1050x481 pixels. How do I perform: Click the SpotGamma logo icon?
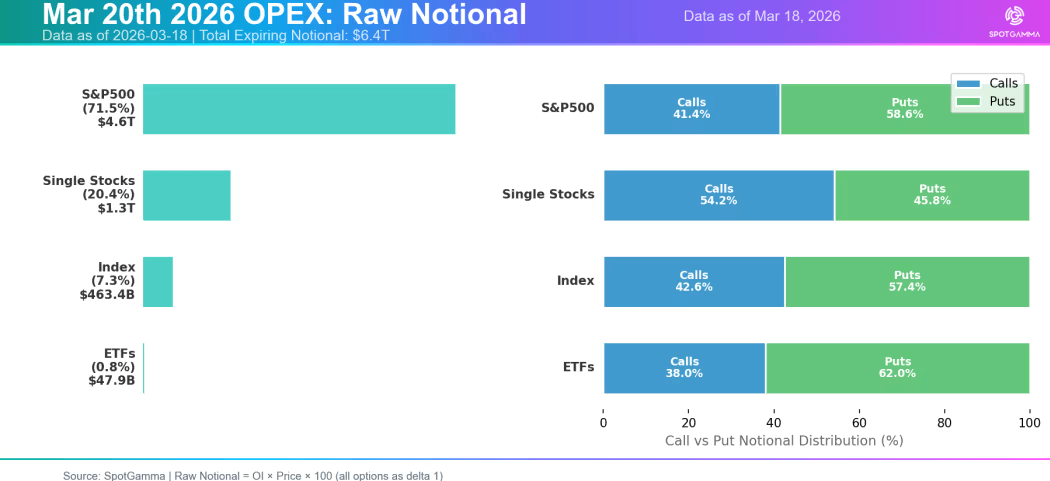tap(1014, 16)
